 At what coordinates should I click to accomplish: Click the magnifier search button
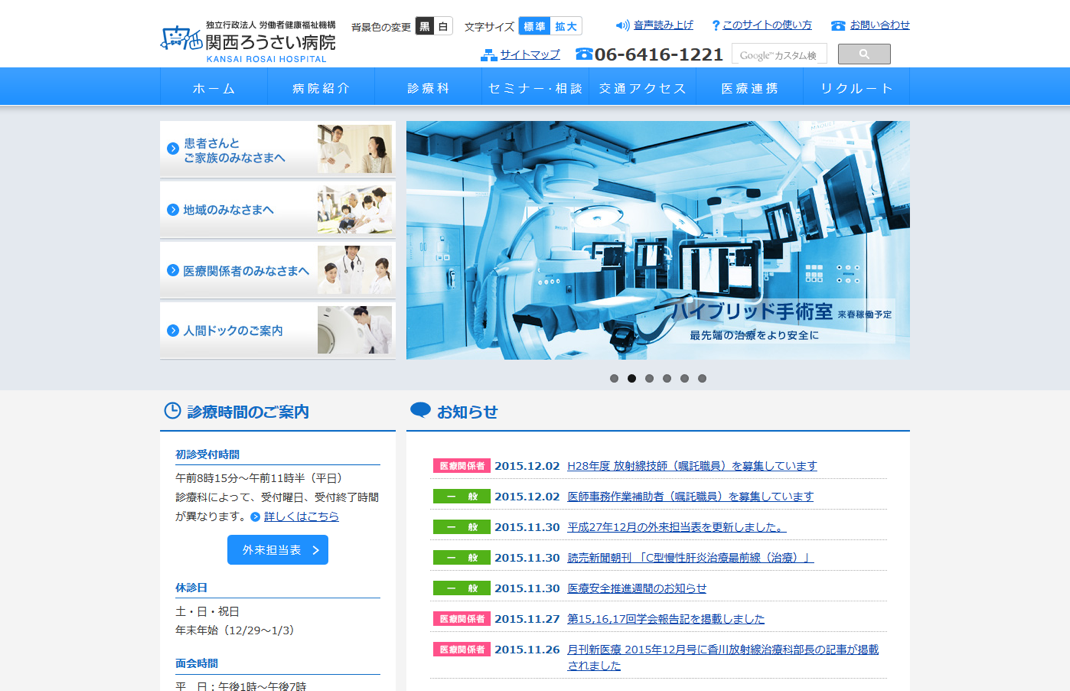tap(864, 54)
